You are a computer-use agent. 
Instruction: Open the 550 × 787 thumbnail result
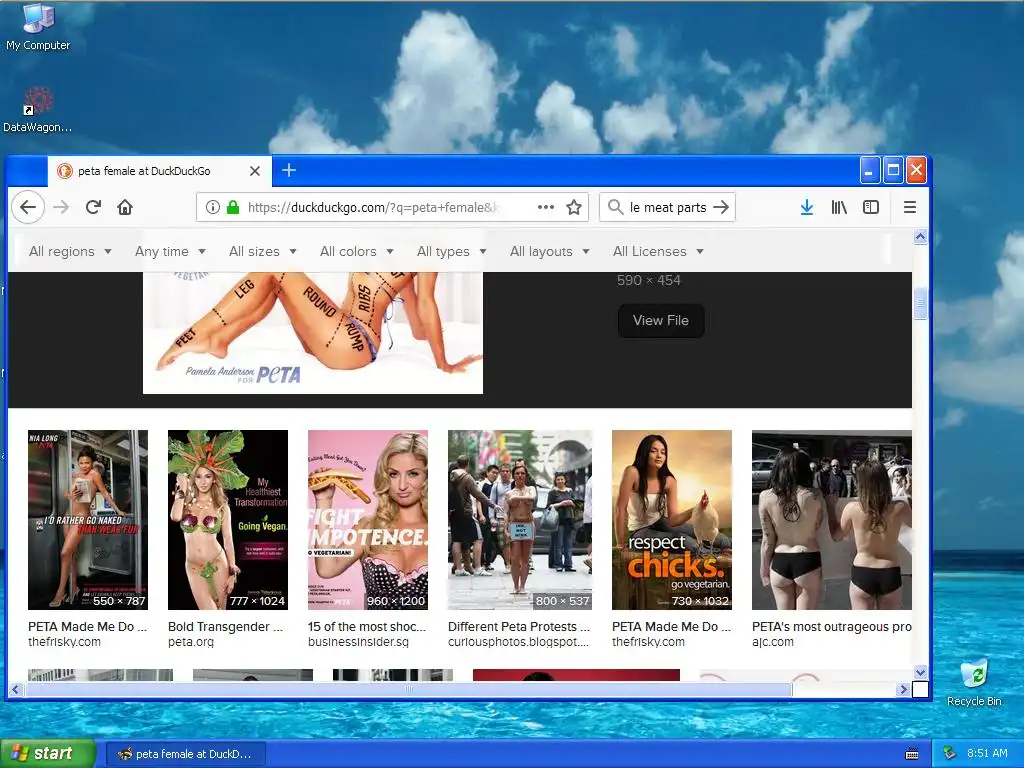(88, 520)
